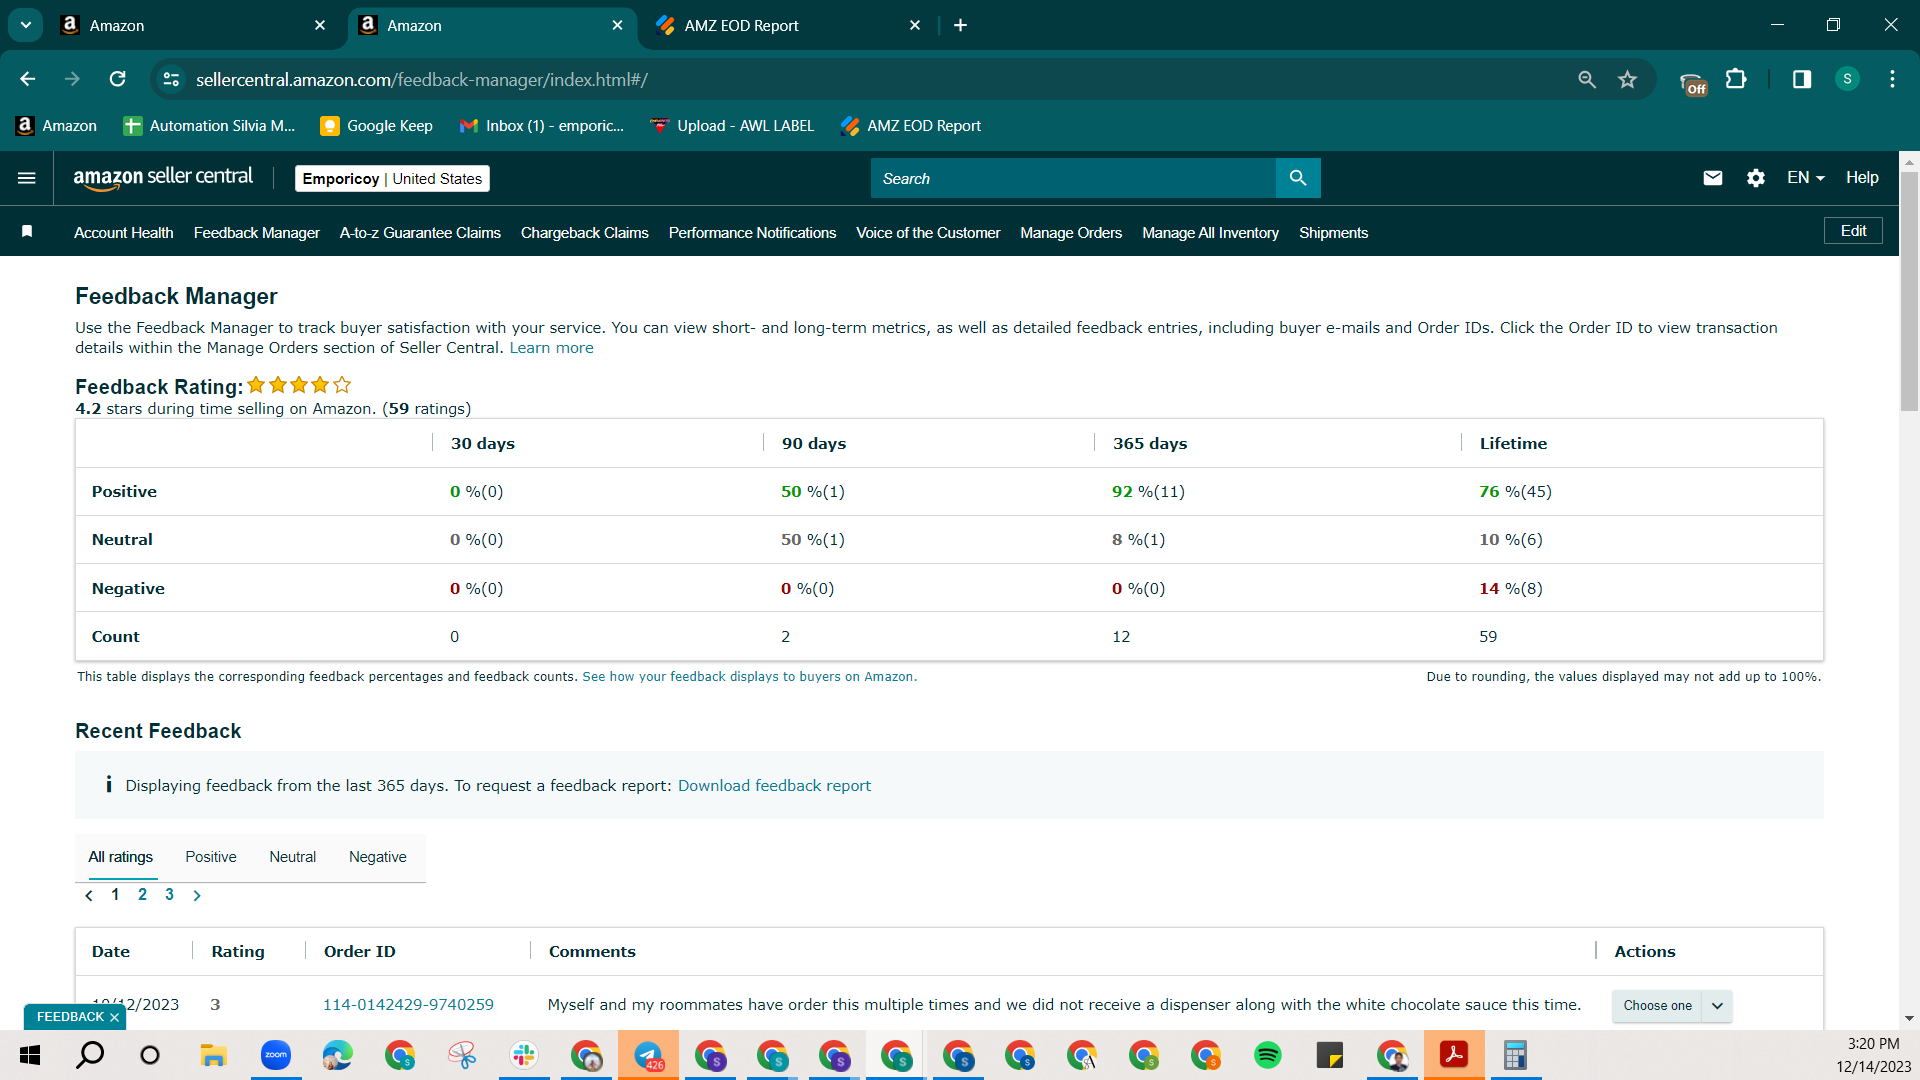Open the Windows Start menu
The image size is (1920, 1080).
tap(30, 1055)
